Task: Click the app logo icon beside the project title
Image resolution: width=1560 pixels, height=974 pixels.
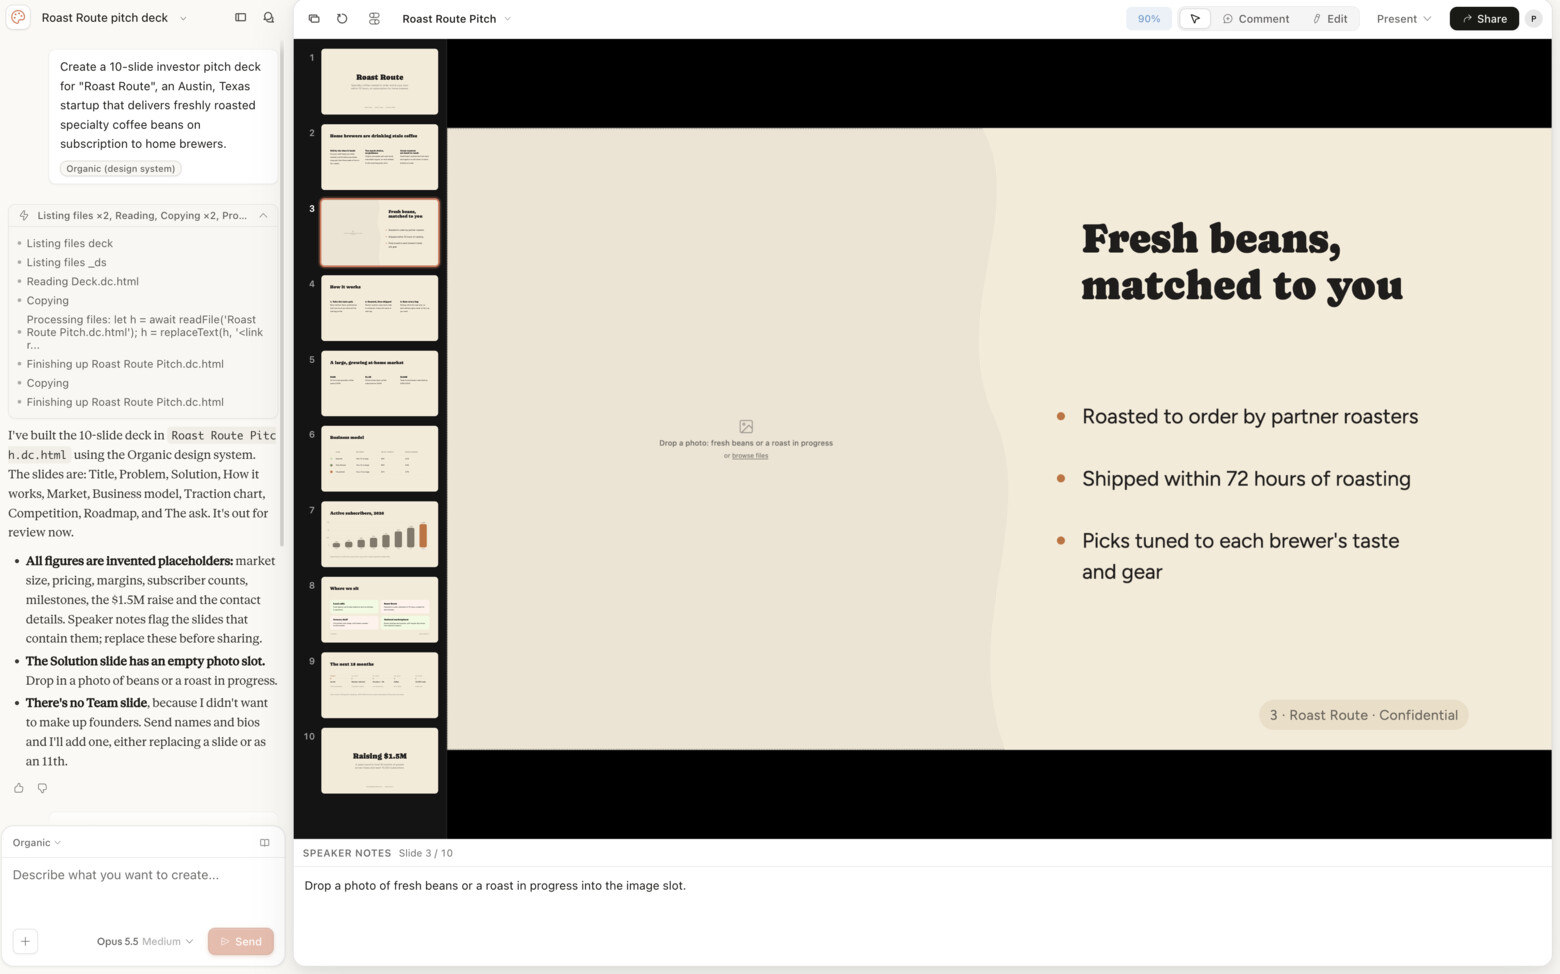Action: pyautogui.click(x=18, y=17)
